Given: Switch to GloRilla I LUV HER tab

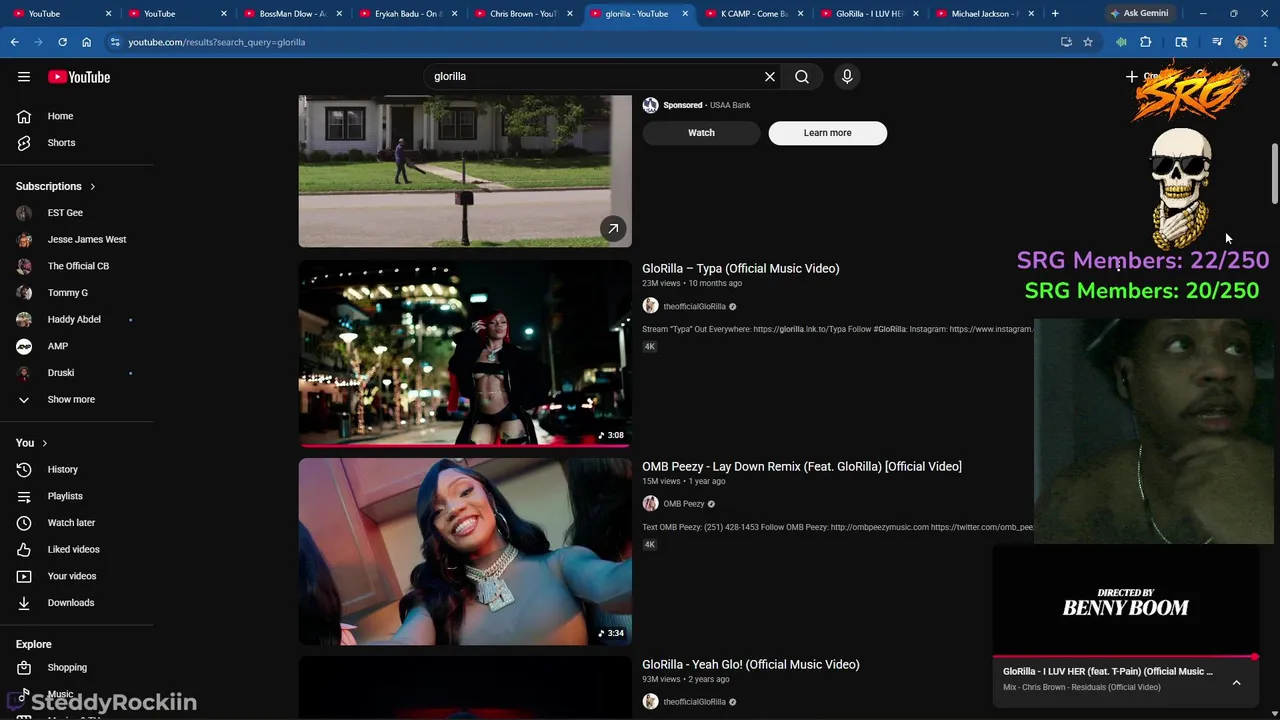Looking at the screenshot, I should pos(869,14).
